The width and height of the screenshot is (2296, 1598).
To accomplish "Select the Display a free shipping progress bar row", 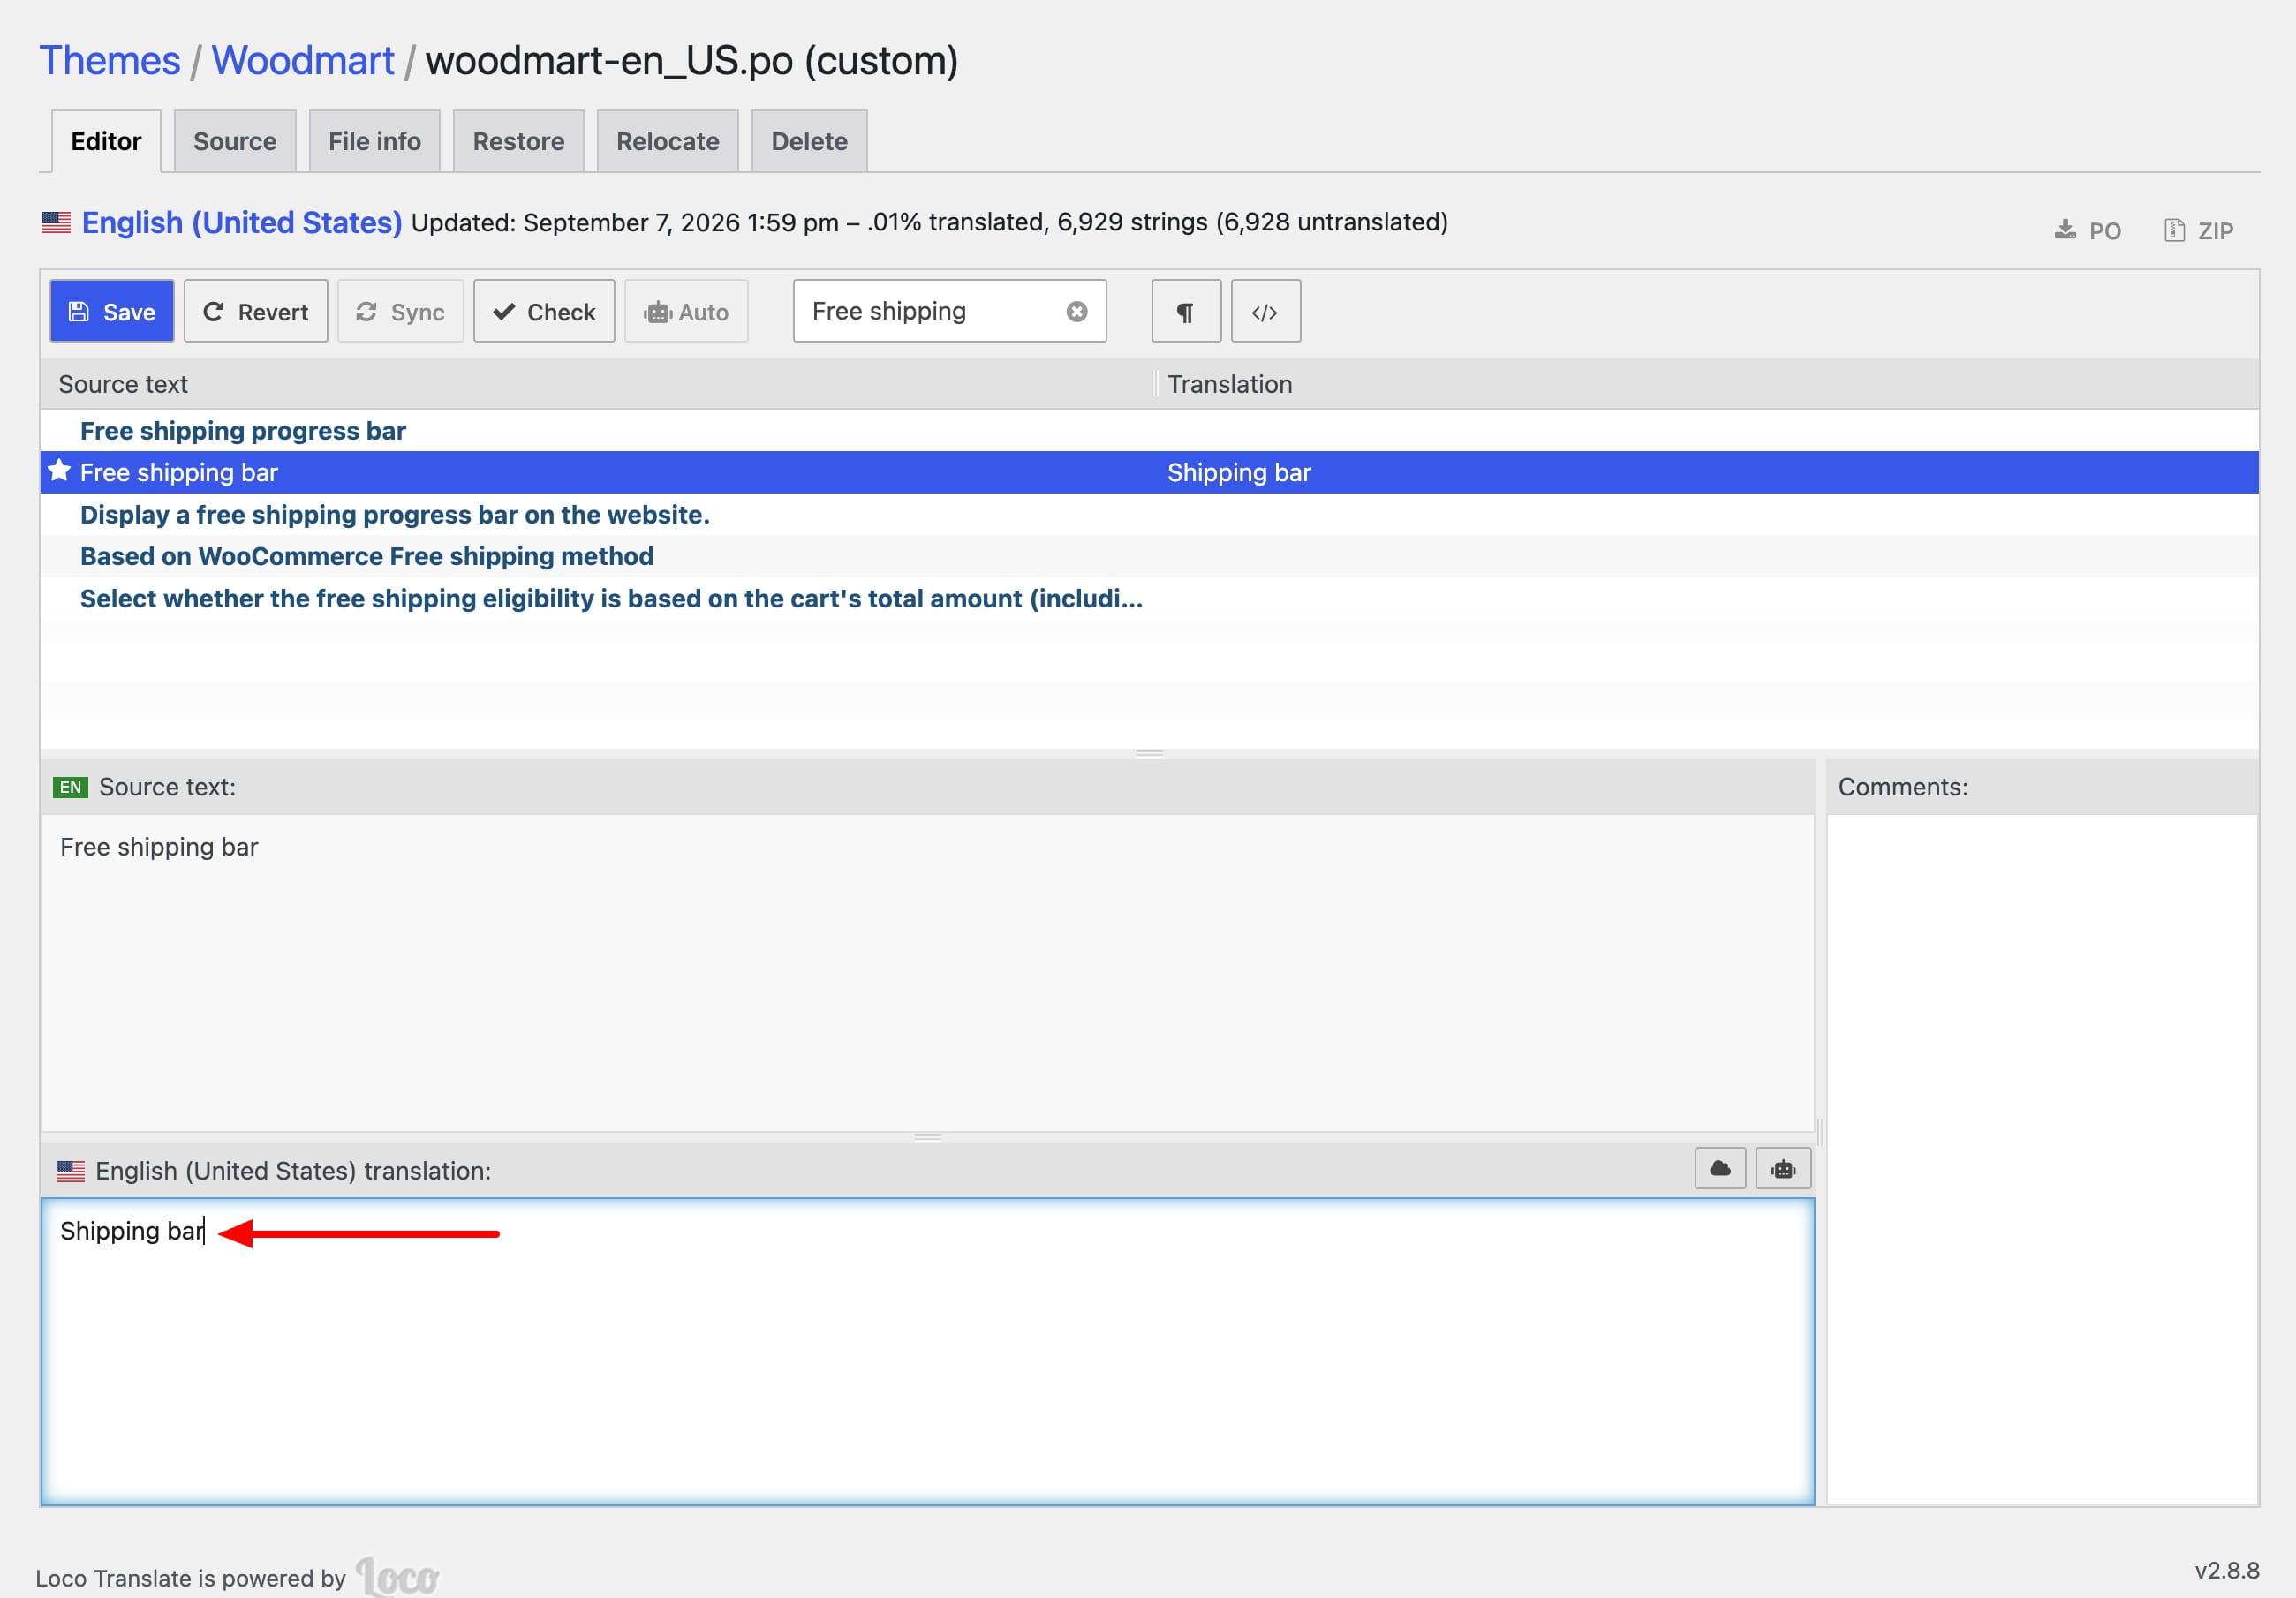I will (1149, 514).
